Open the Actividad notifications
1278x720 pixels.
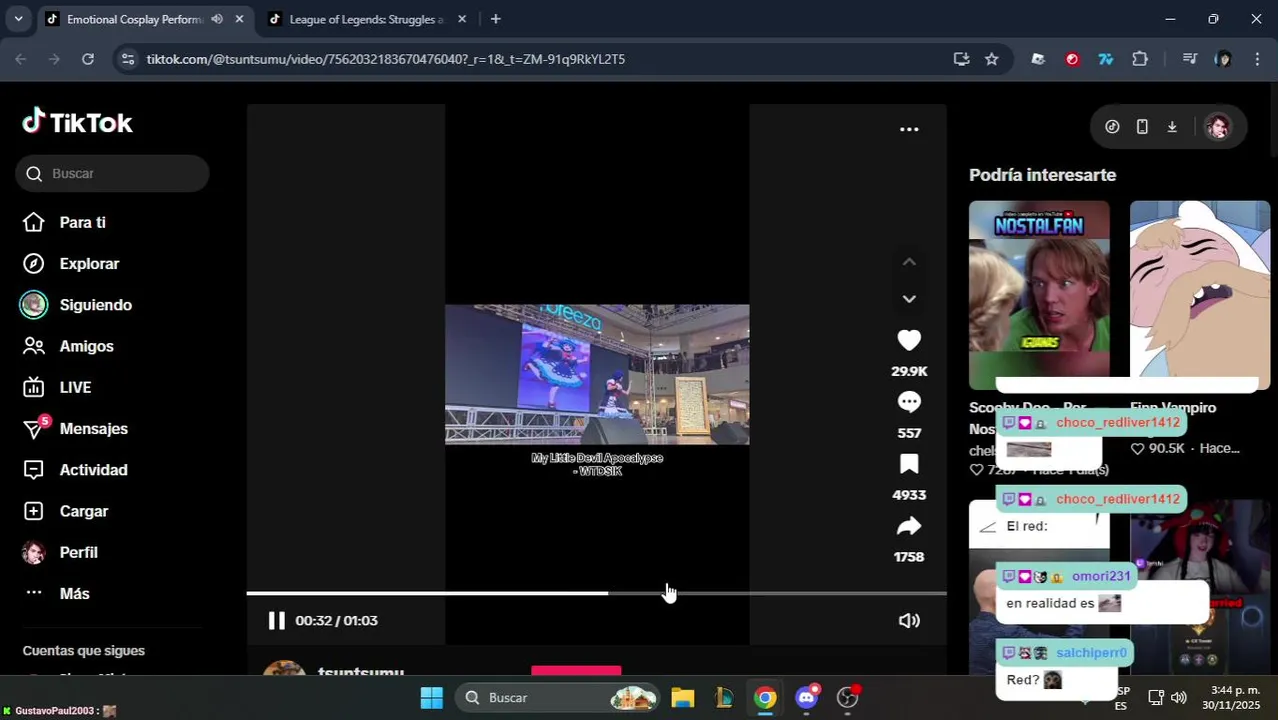tap(94, 470)
